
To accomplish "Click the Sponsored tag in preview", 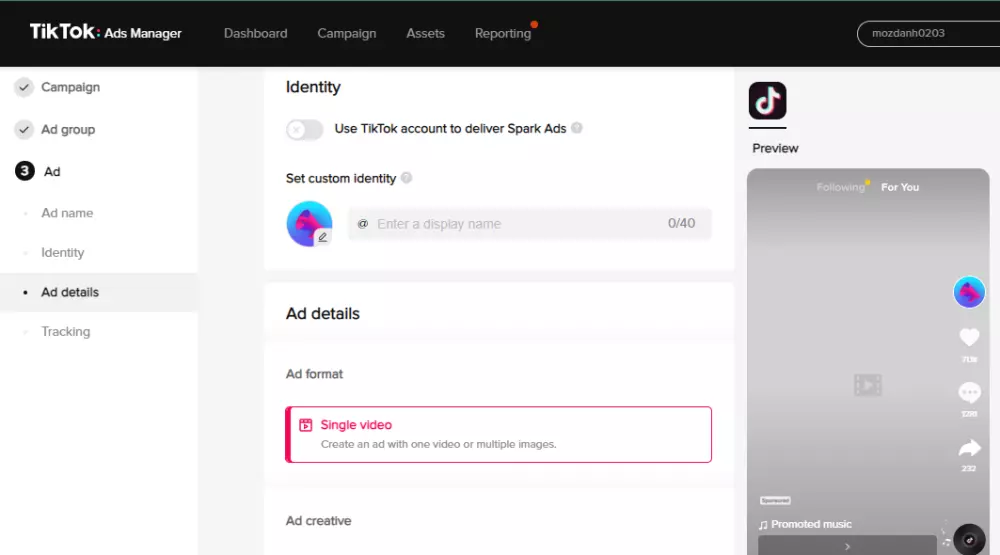I will (775, 501).
